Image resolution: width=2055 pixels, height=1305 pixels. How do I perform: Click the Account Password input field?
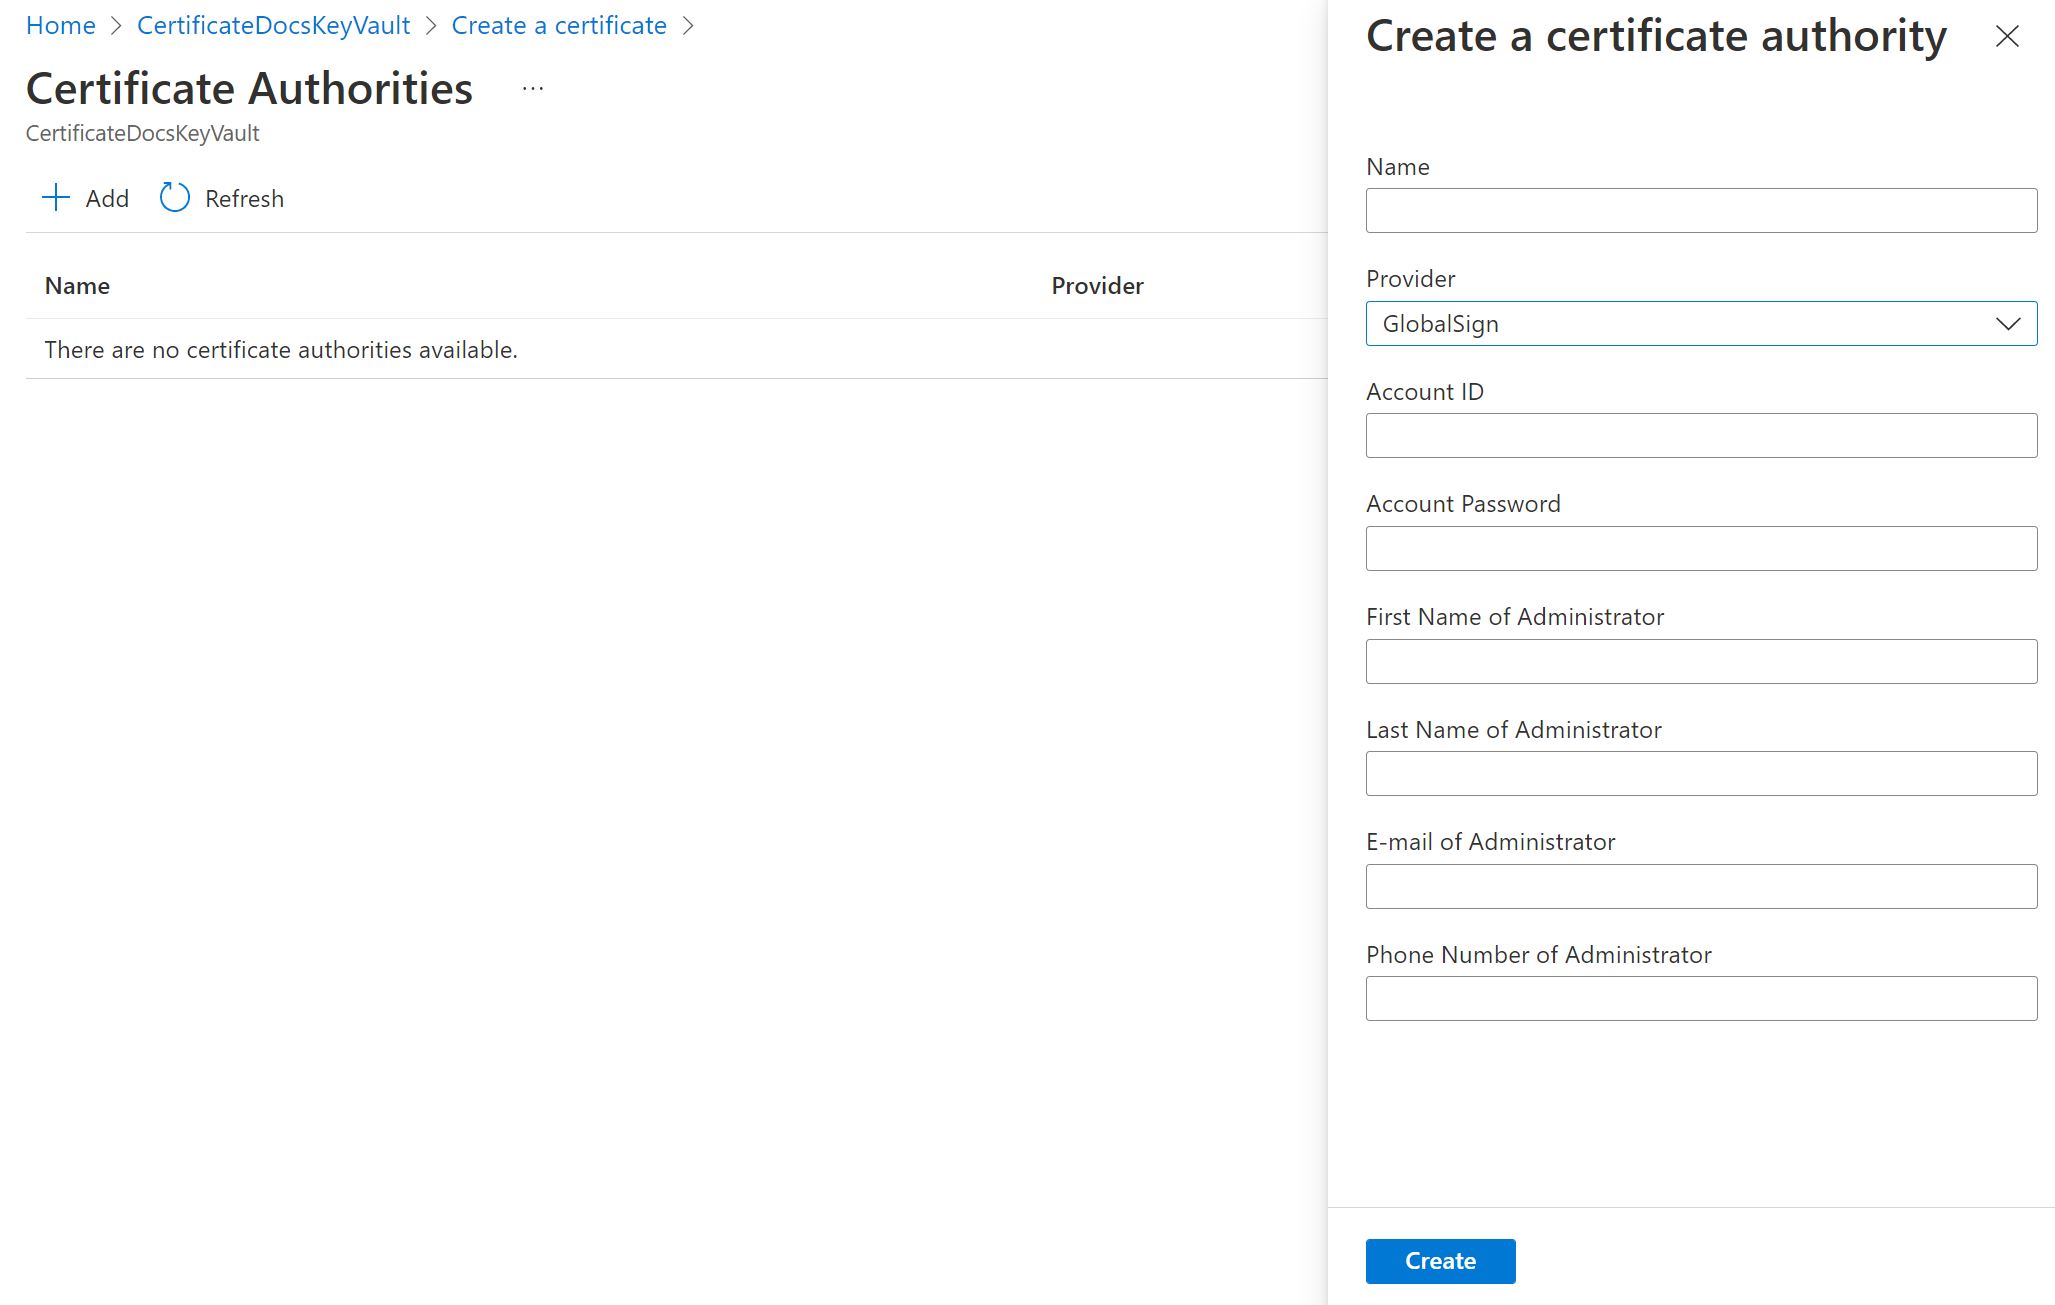click(1702, 547)
